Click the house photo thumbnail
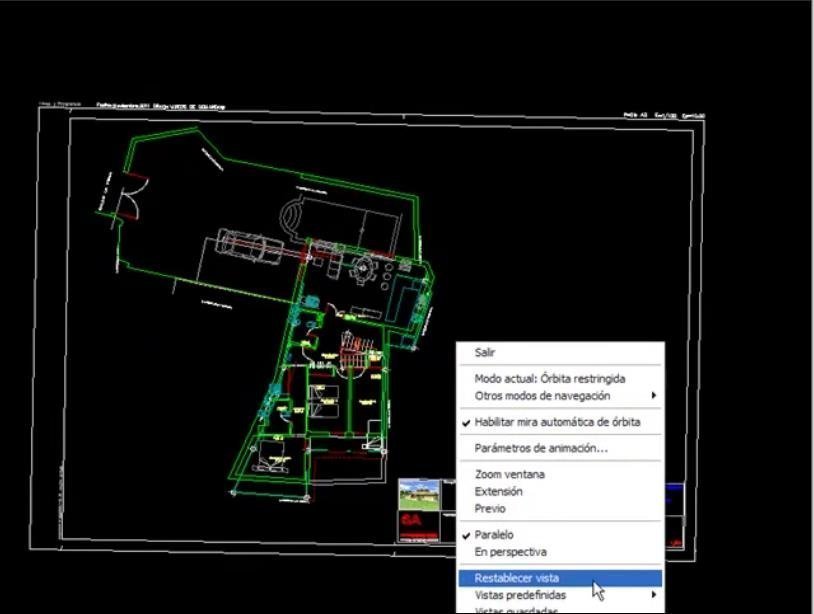Screen dimensions: 814x614 click(419, 494)
